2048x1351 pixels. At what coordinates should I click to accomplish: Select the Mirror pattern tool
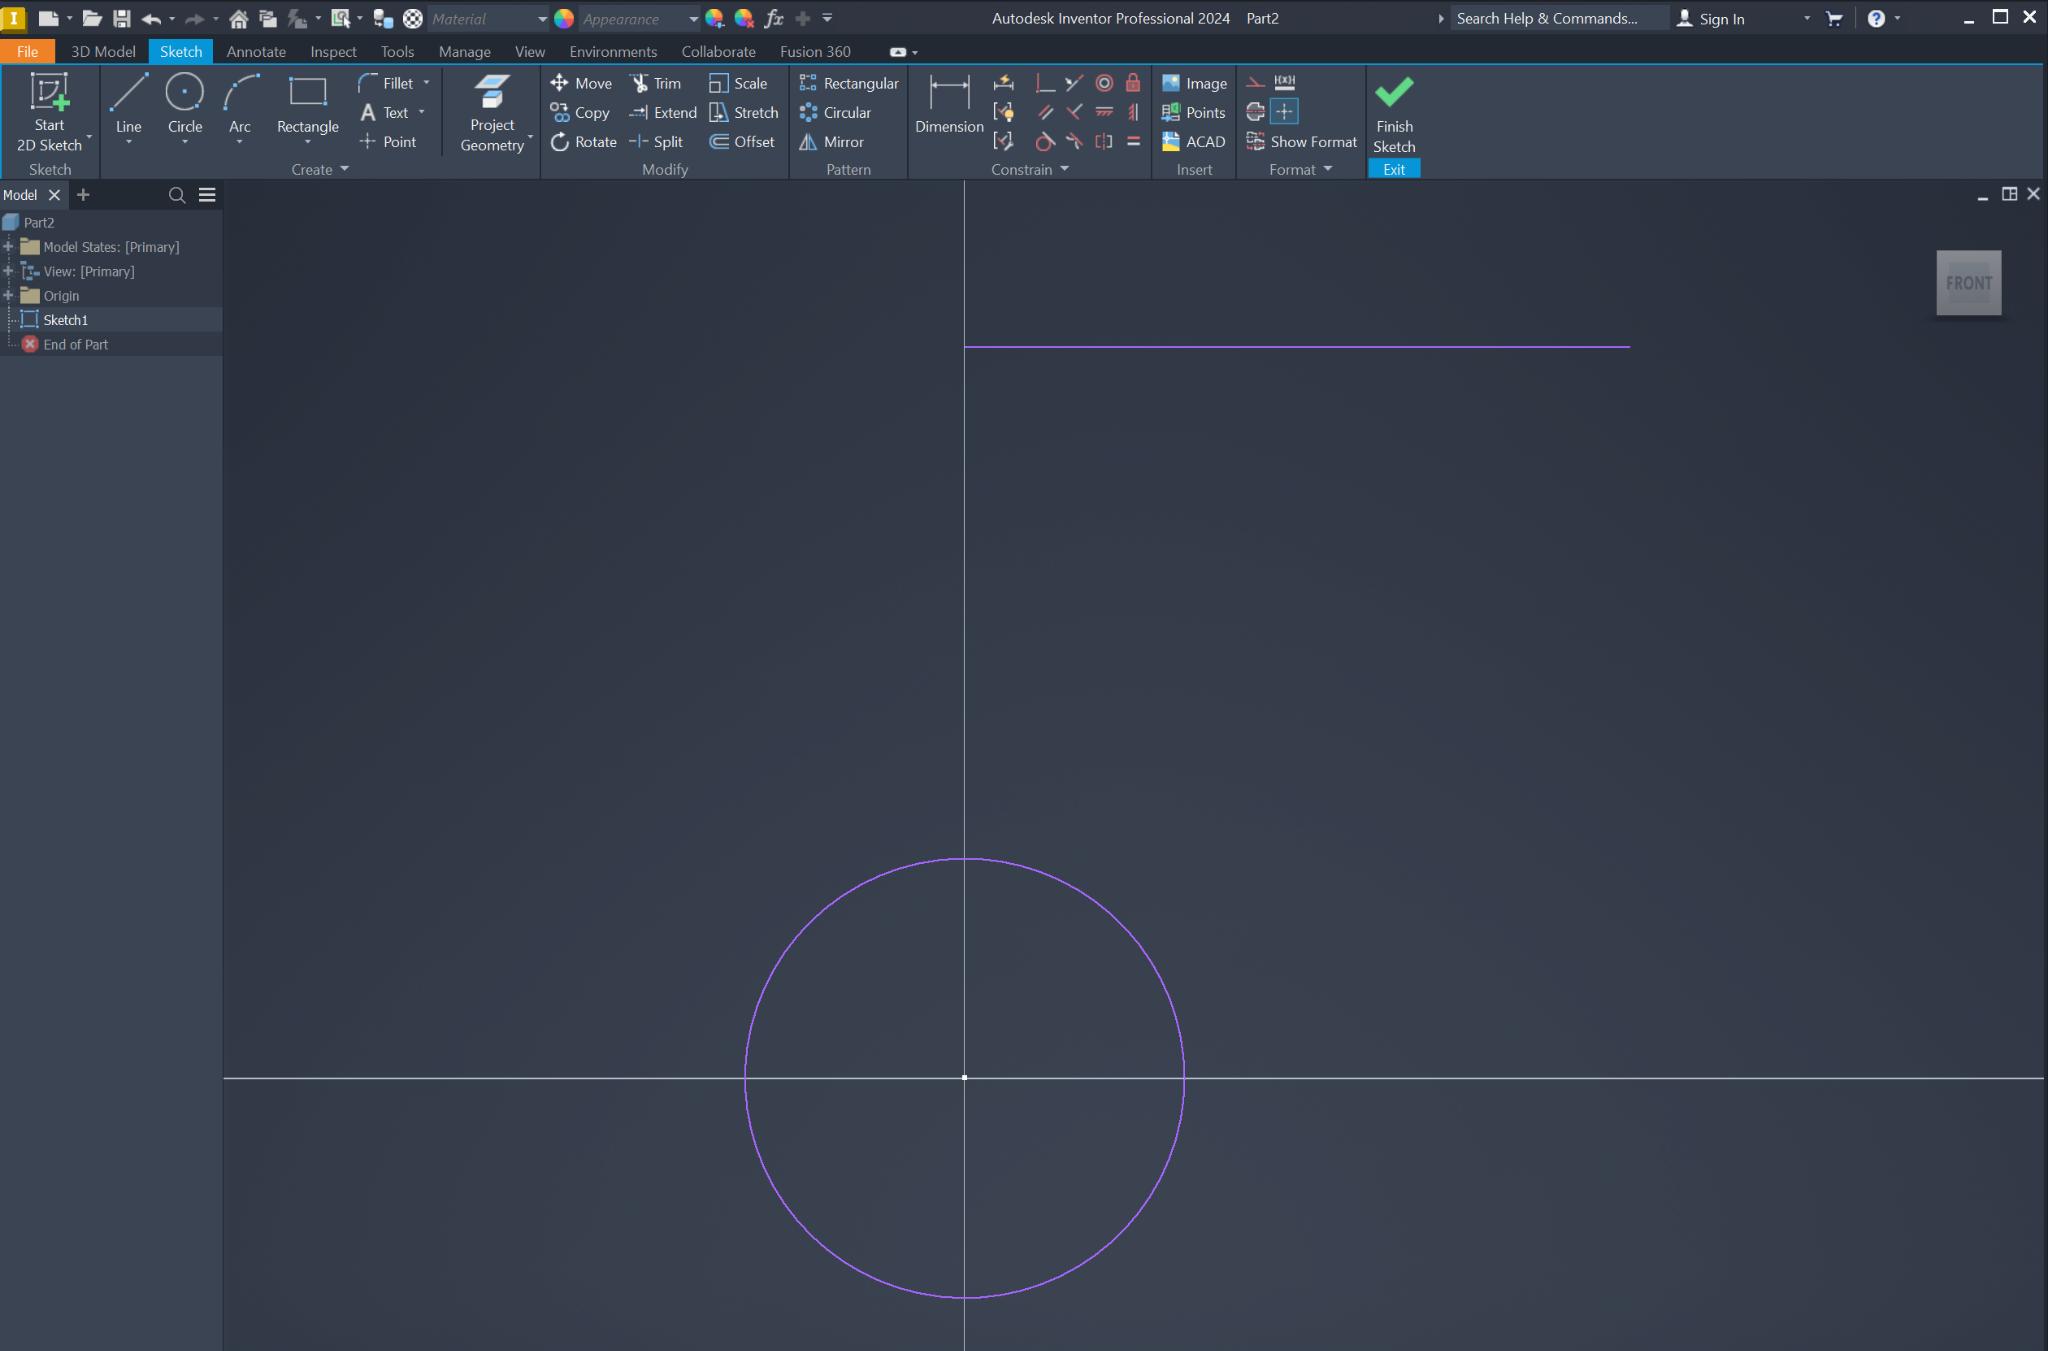835,142
